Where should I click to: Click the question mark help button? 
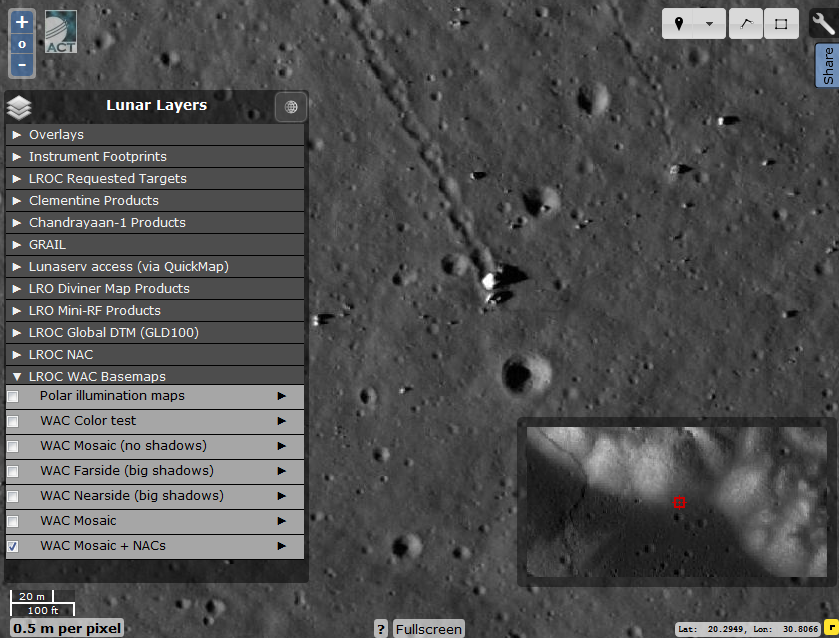point(380,629)
